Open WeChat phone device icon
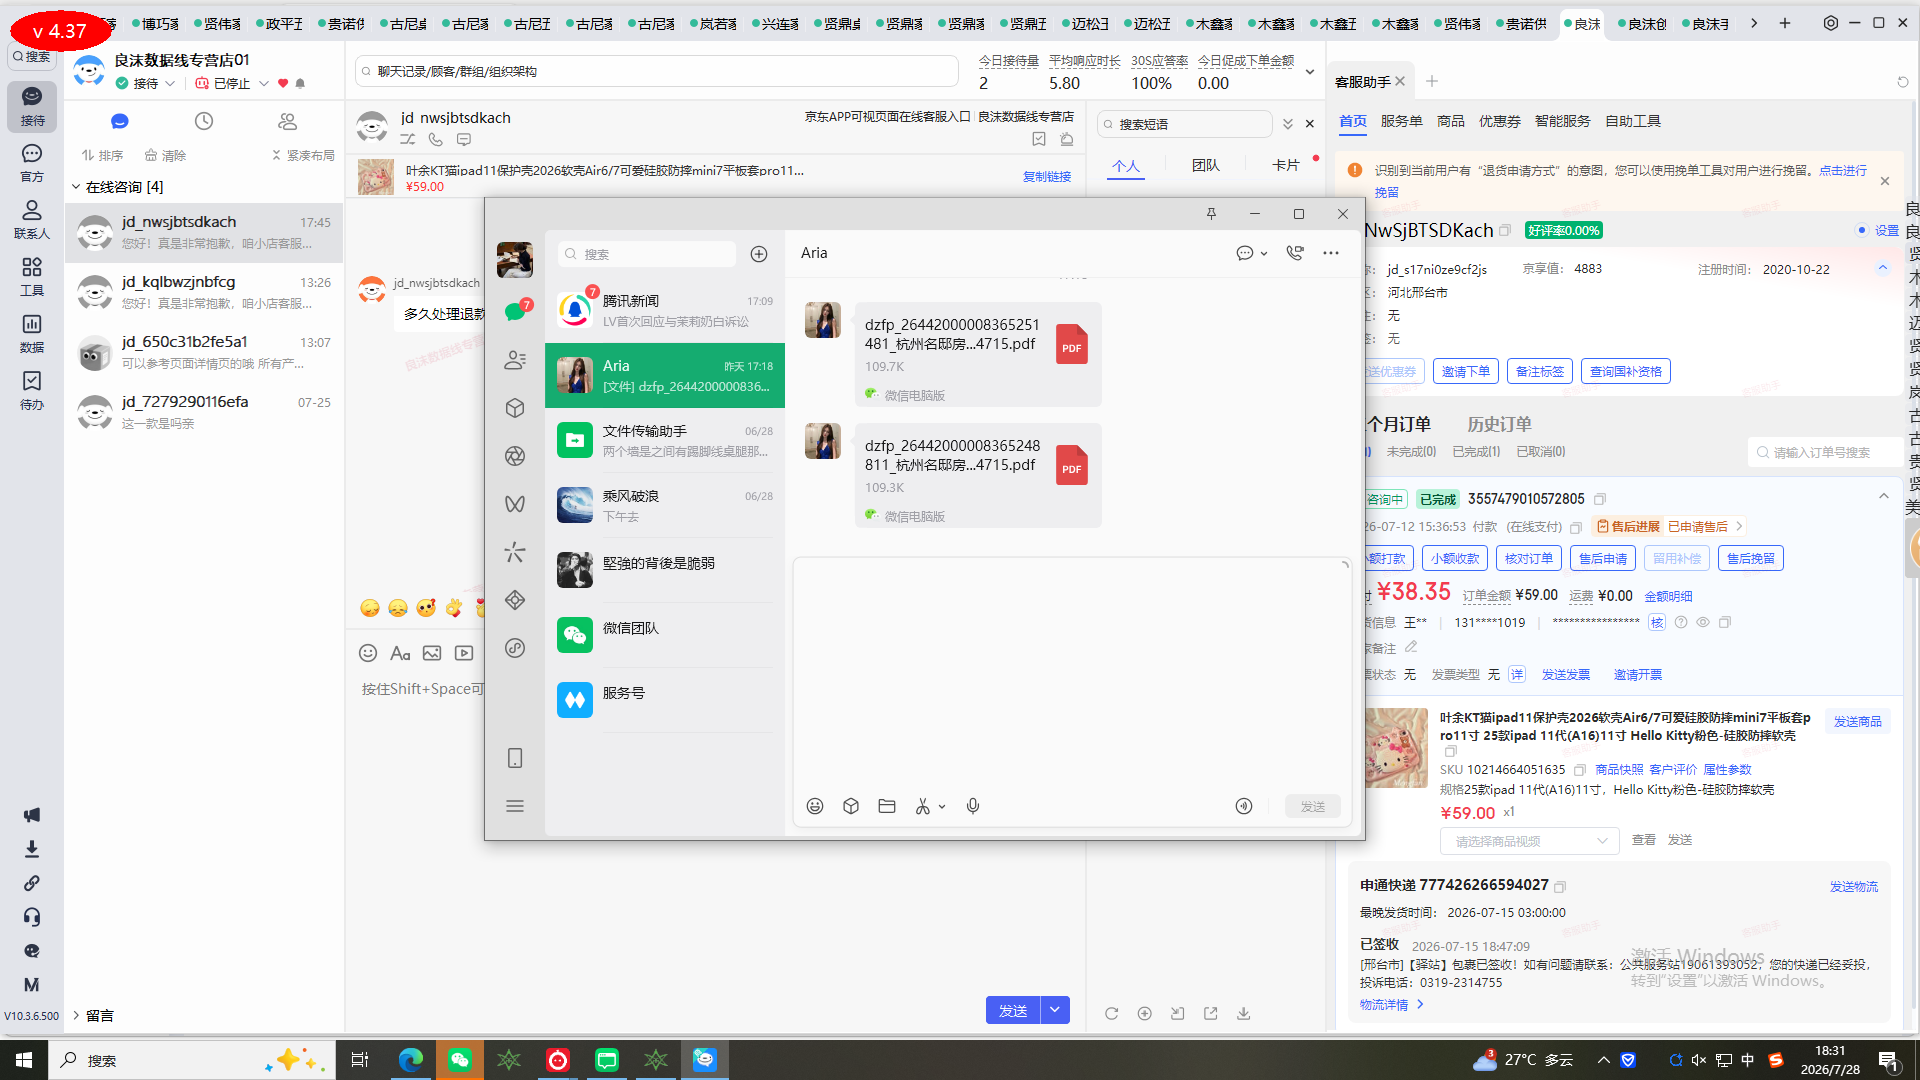The height and width of the screenshot is (1080, 1920). 515,758
